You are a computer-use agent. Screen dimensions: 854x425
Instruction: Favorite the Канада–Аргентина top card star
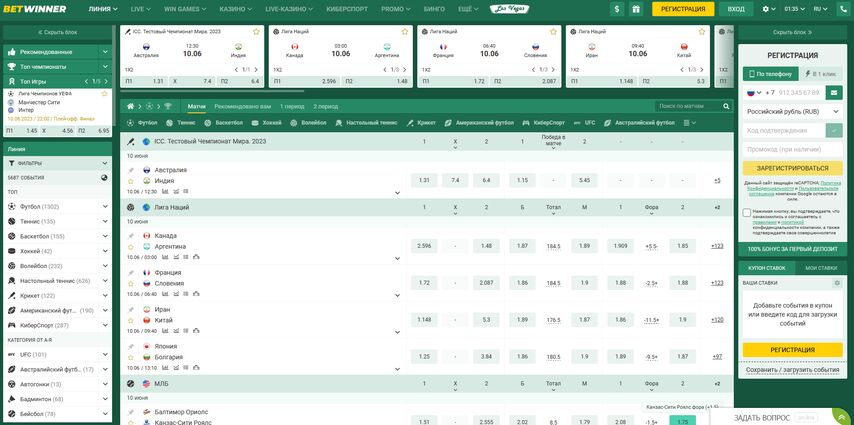[405, 32]
